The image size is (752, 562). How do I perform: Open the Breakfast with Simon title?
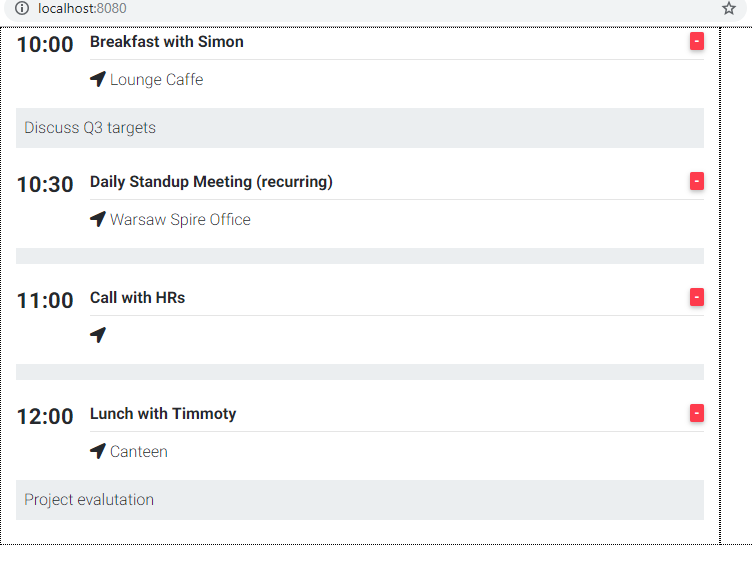pos(167,42)
